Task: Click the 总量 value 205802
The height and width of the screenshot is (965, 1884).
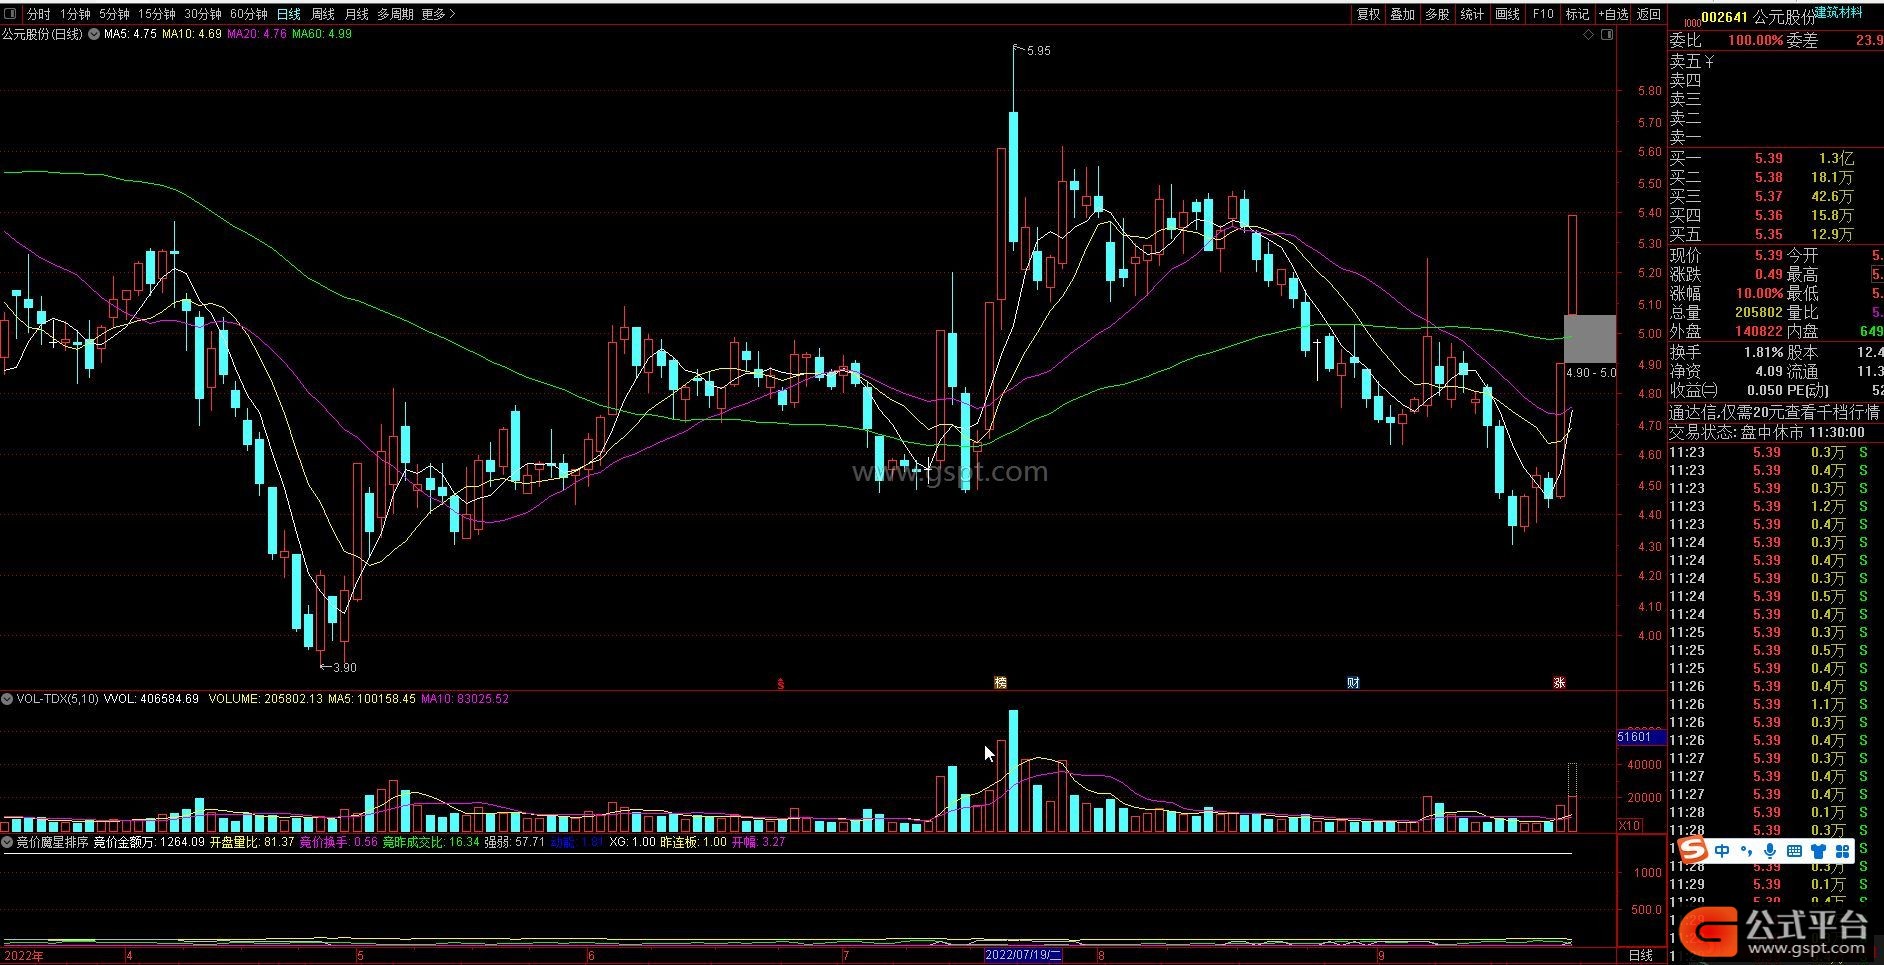Action: pos(1758,312)
